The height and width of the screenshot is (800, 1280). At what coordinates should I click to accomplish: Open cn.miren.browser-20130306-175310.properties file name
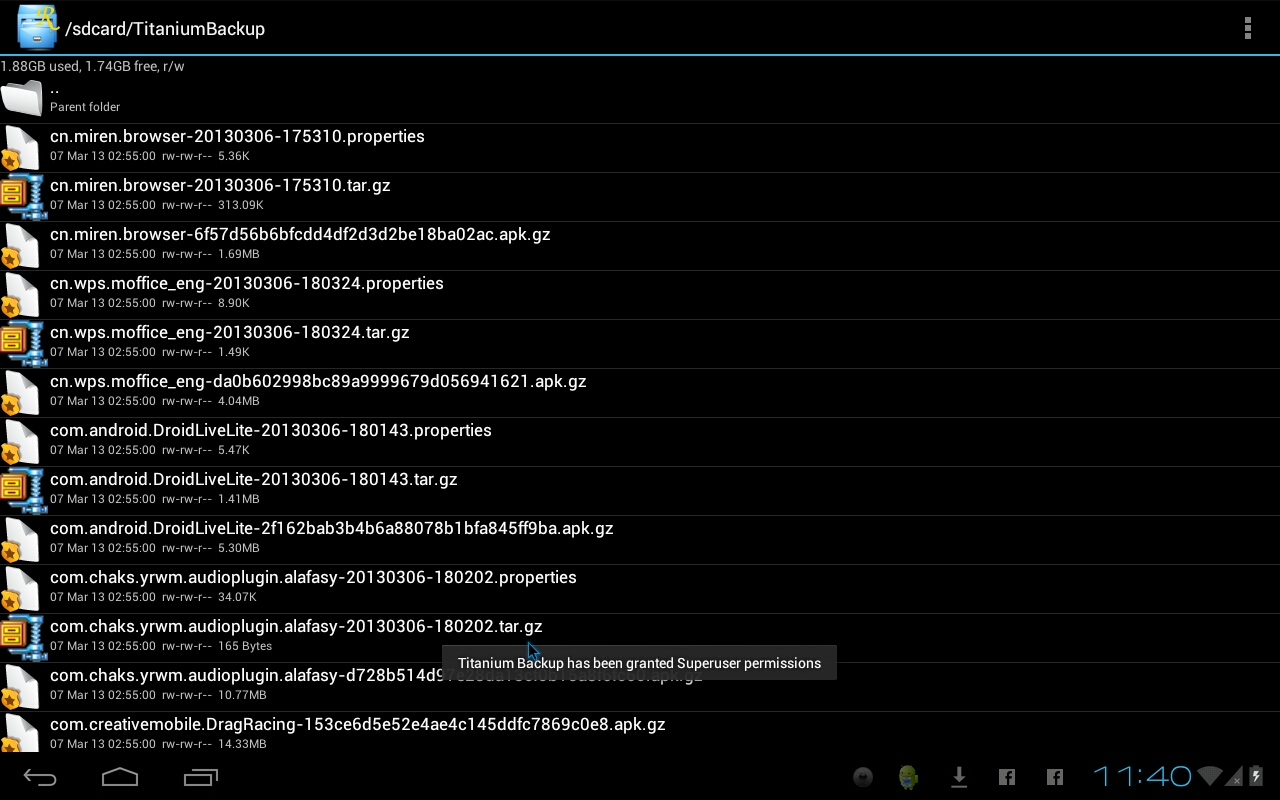point(237,136)
